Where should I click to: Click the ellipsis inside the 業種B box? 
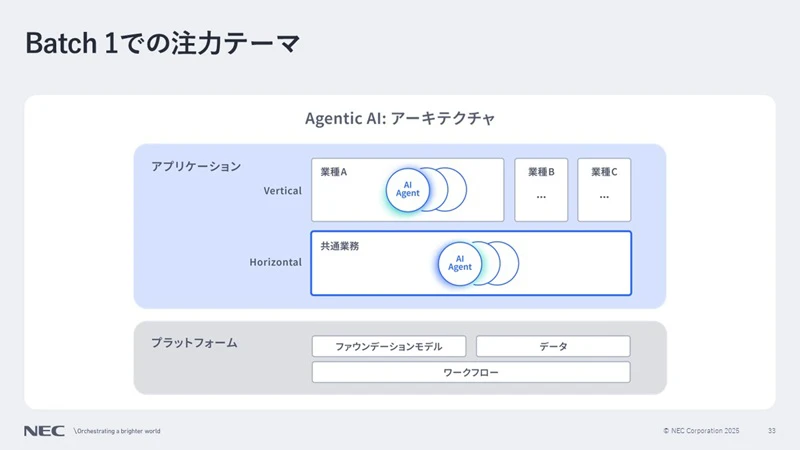point(541,196)
